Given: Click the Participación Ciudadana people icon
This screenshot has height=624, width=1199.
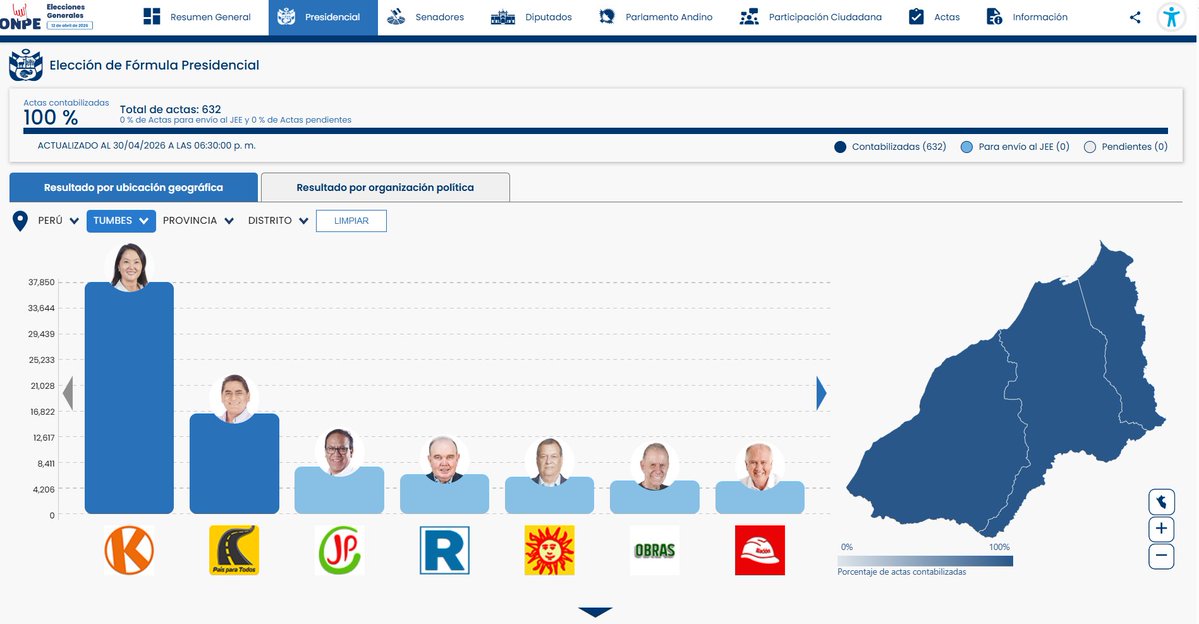Looking at the screenshot, I should coord(749,17).
